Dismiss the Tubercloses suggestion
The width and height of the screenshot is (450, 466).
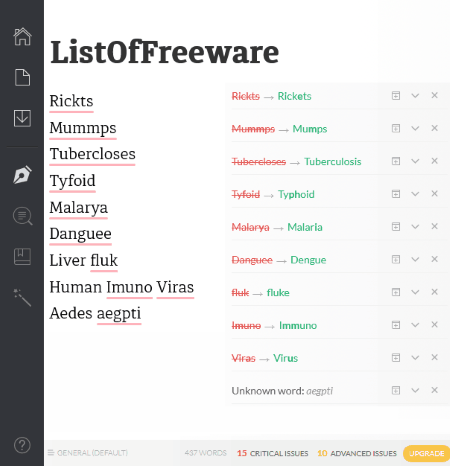point(434,161)
